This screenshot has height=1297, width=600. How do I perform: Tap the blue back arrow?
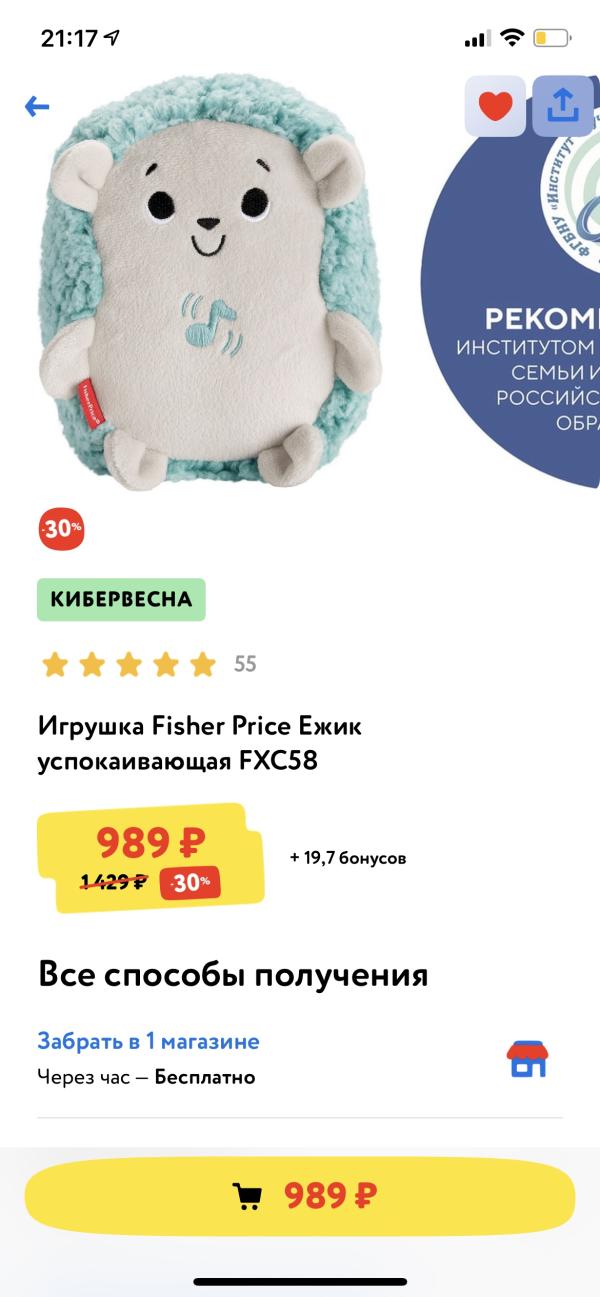(x=37, y=106)
